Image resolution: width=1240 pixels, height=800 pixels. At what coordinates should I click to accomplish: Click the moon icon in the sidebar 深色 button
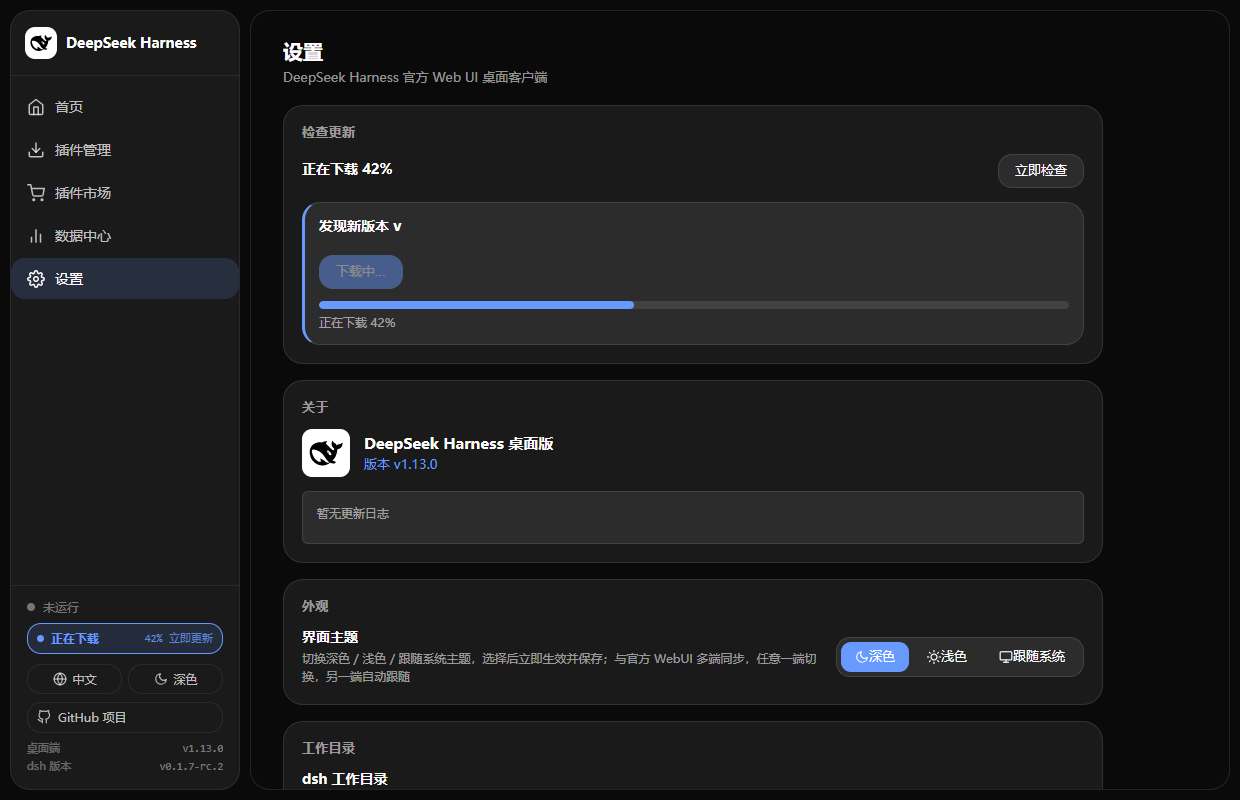pos(161,679)
